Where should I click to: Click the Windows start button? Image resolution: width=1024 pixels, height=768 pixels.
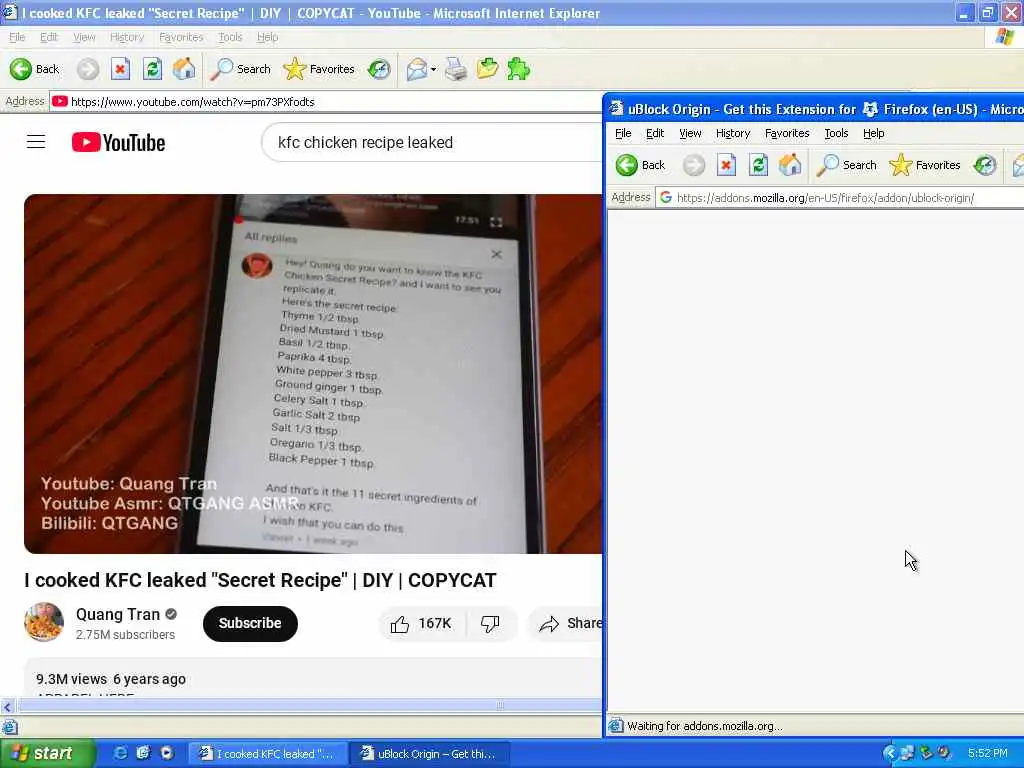(x=47, y=754)
